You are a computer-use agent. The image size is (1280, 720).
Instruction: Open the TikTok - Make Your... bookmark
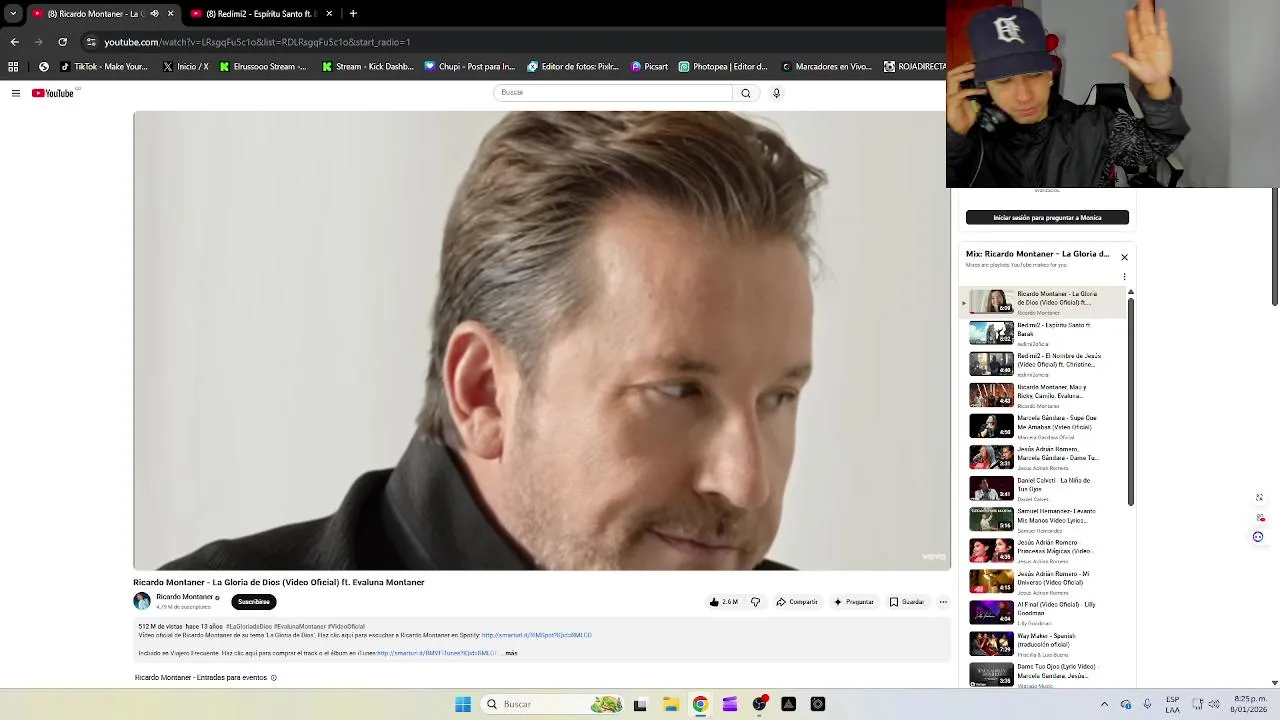[x=104, y=67]
